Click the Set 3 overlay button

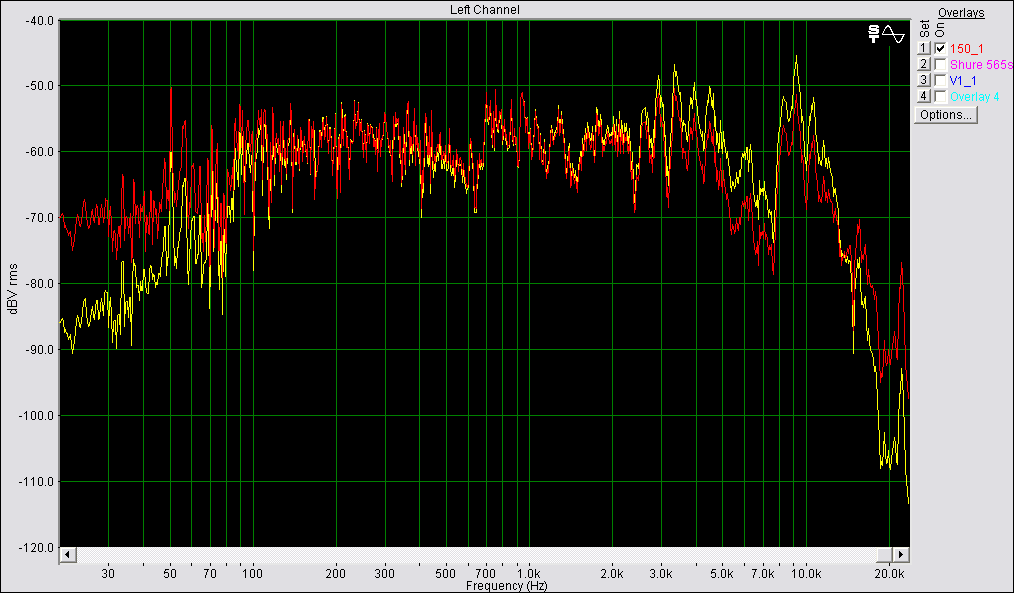pyautogui.click(x=923, y=80)
